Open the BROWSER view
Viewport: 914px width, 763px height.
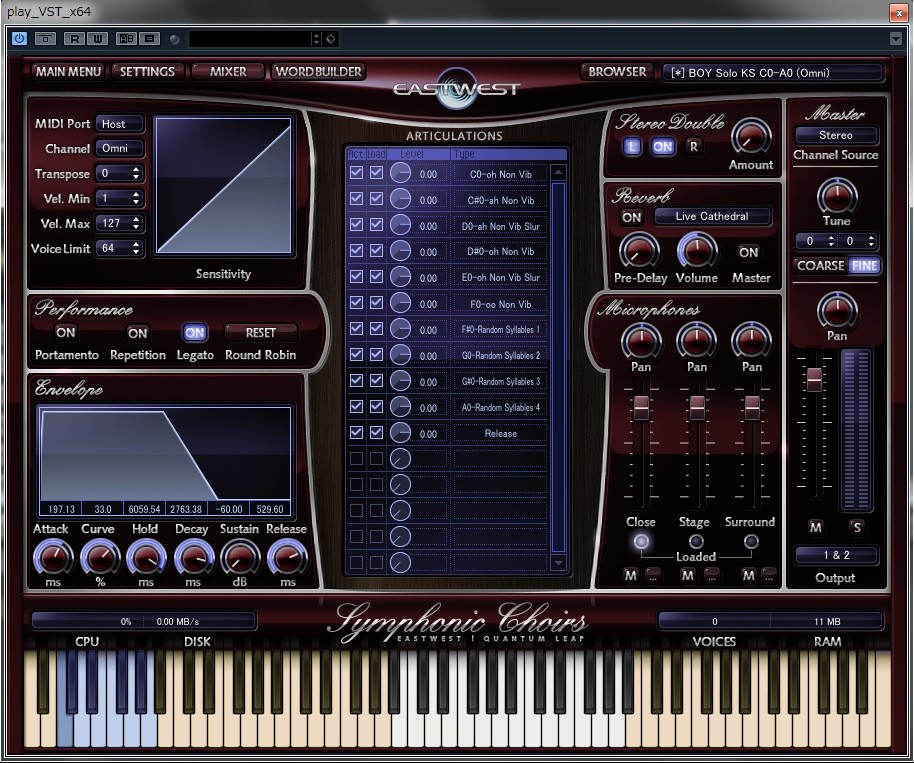tap(617, 72)
